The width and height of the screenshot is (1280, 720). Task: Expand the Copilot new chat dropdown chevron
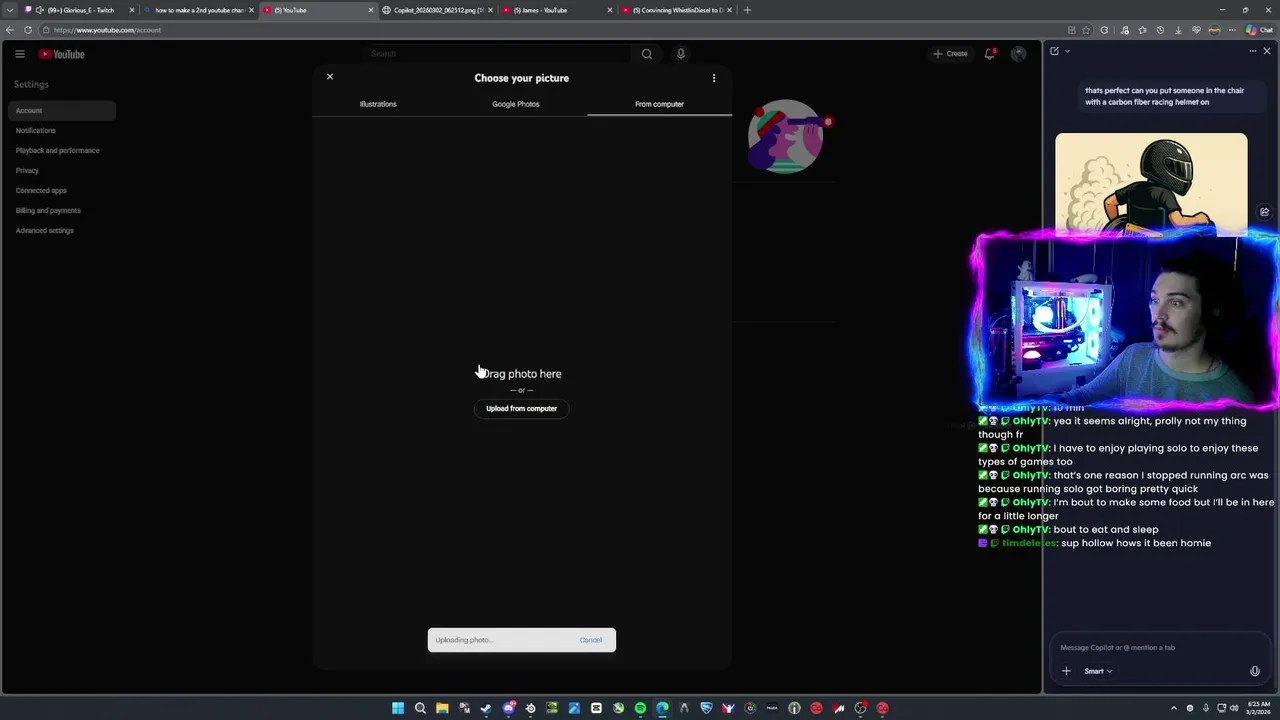[1067, 51]
